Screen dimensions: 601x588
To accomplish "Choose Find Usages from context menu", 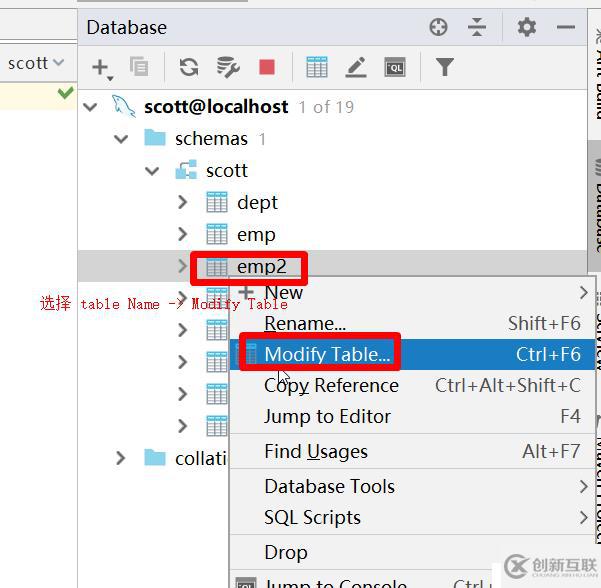I will pos(412,452).
